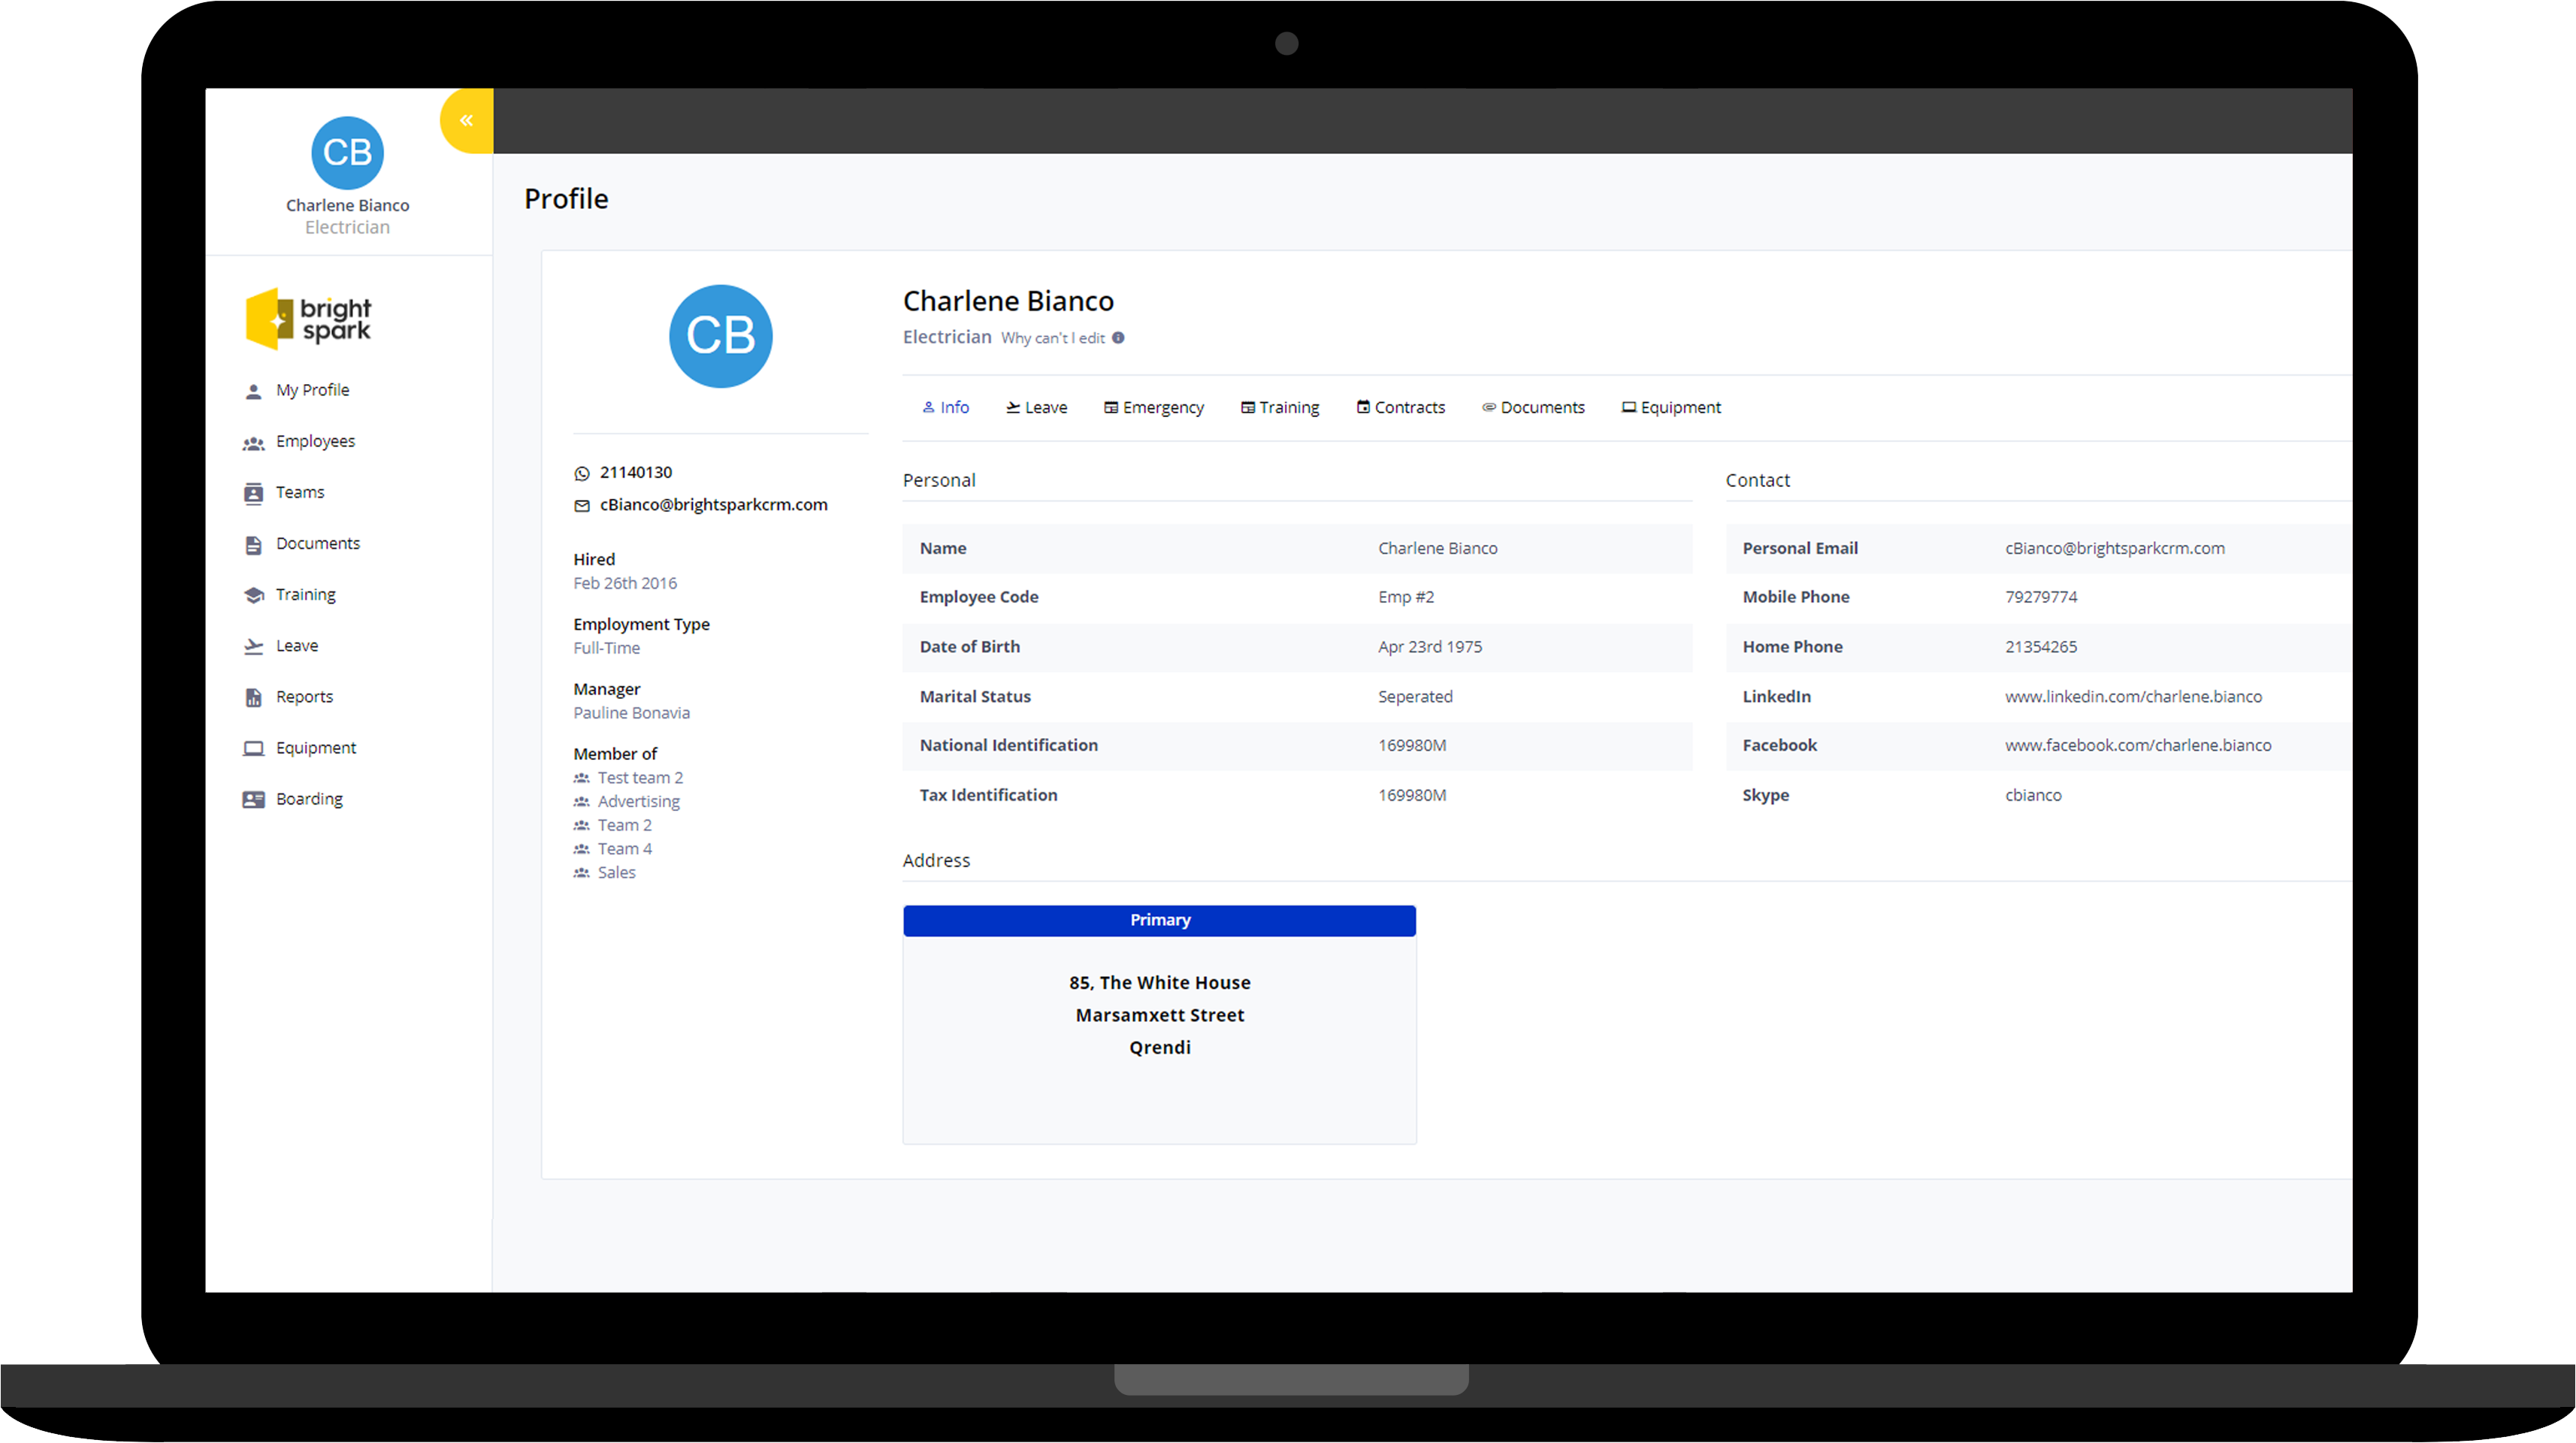Click address text '85, The White House'
The image size is (2576, 1443).
pyautogui.click(x=1159, y=982)
